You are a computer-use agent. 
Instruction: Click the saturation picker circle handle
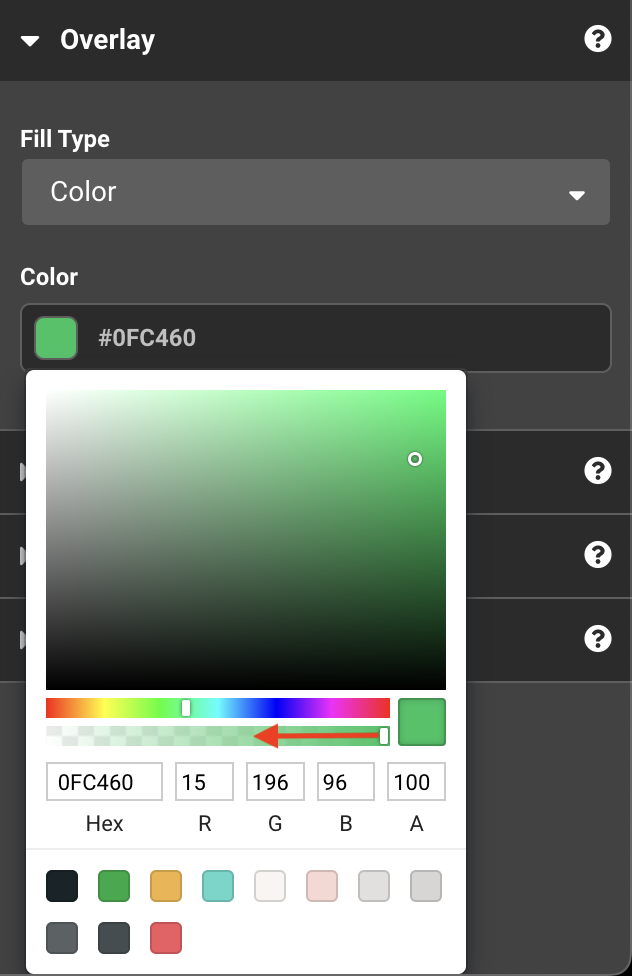pyautogui.click(x=415, y=459)
